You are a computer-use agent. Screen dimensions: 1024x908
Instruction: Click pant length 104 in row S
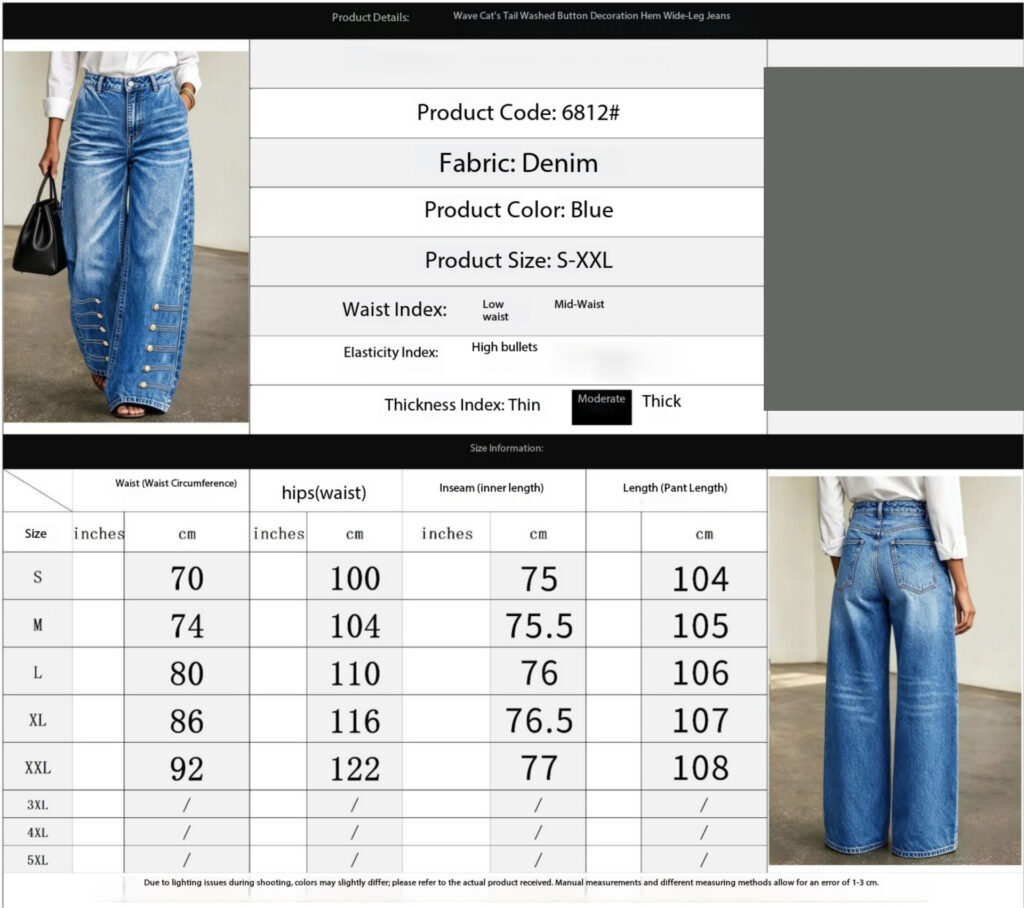coord(700,579)
